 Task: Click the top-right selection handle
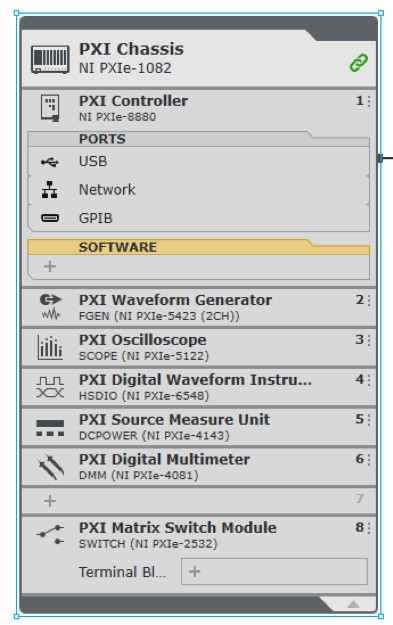[381, 13]
